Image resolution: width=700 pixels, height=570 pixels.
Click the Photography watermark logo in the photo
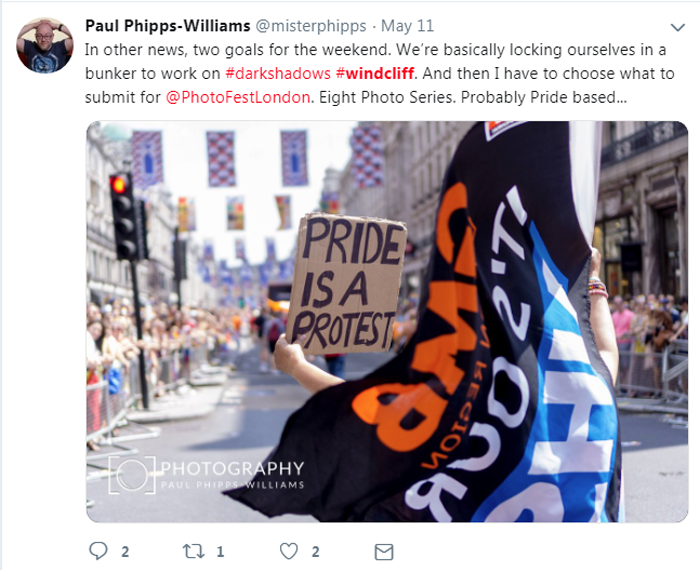click(206, 475)
